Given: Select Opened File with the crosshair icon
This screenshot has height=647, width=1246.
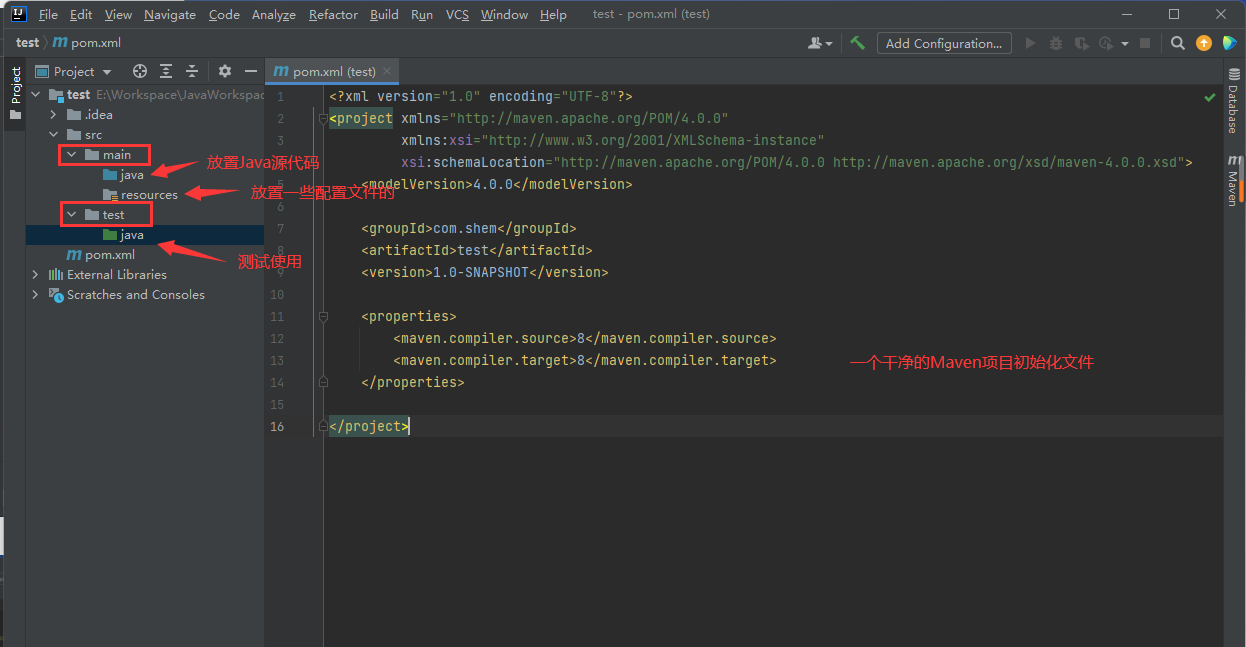Looking at the screenshot, I should point(139,71).
